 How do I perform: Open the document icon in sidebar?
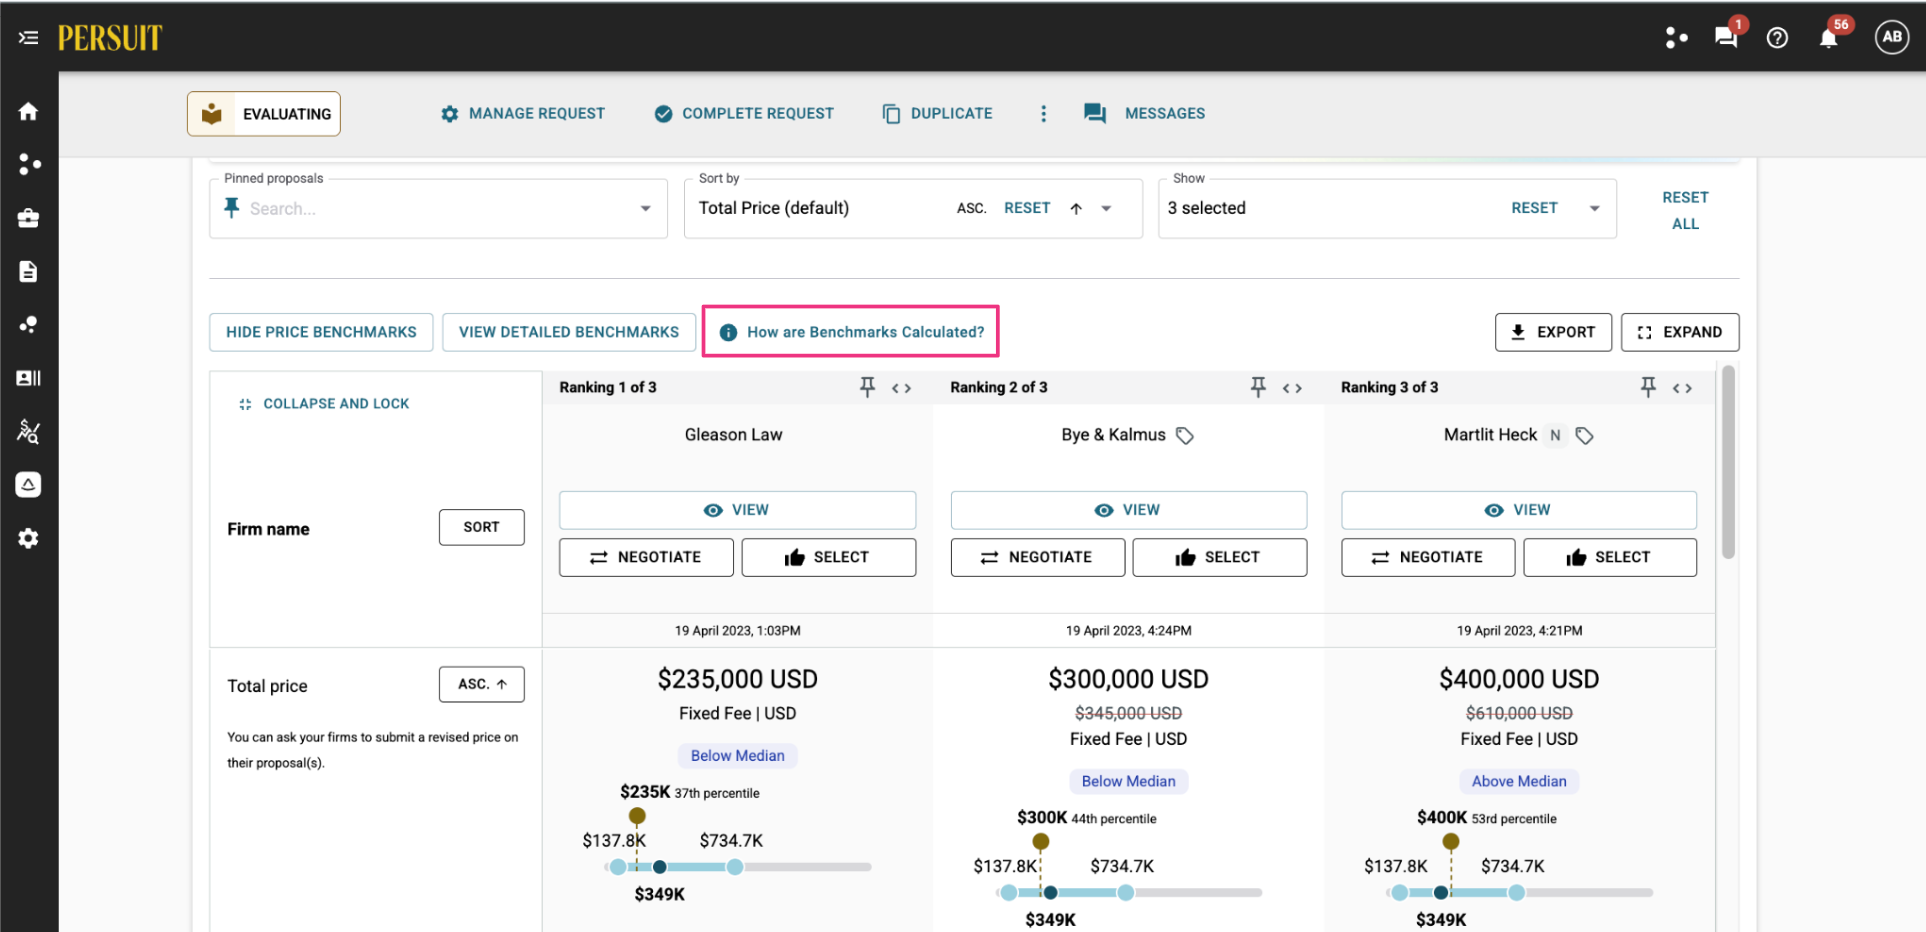(x=28, y=272)
